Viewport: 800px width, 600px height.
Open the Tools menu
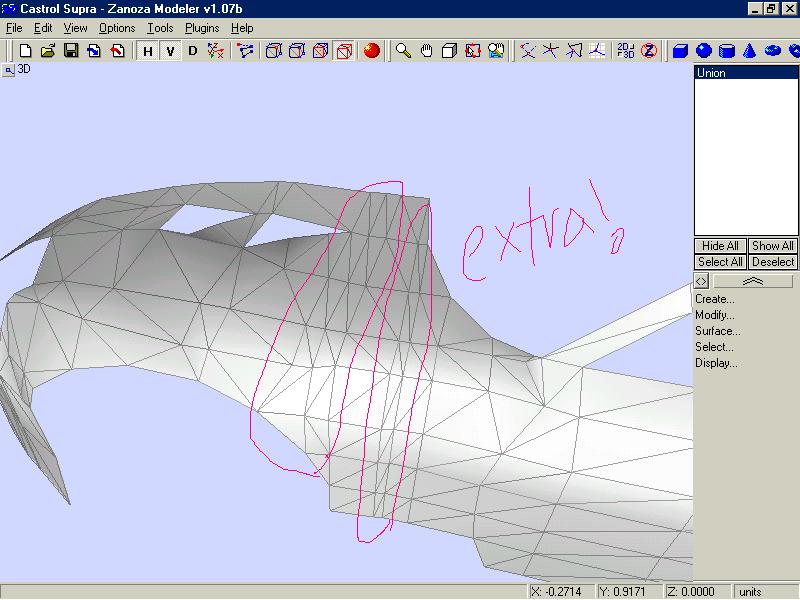[x=160, y=28]
